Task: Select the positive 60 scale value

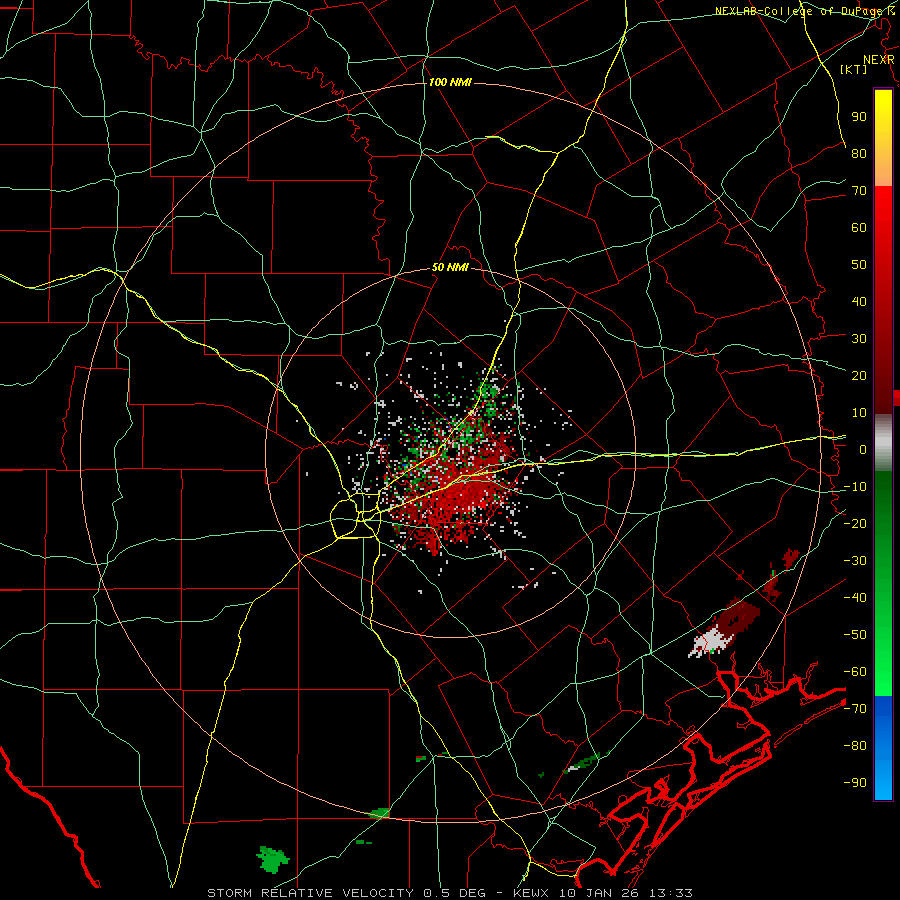Action: (859, 227)
